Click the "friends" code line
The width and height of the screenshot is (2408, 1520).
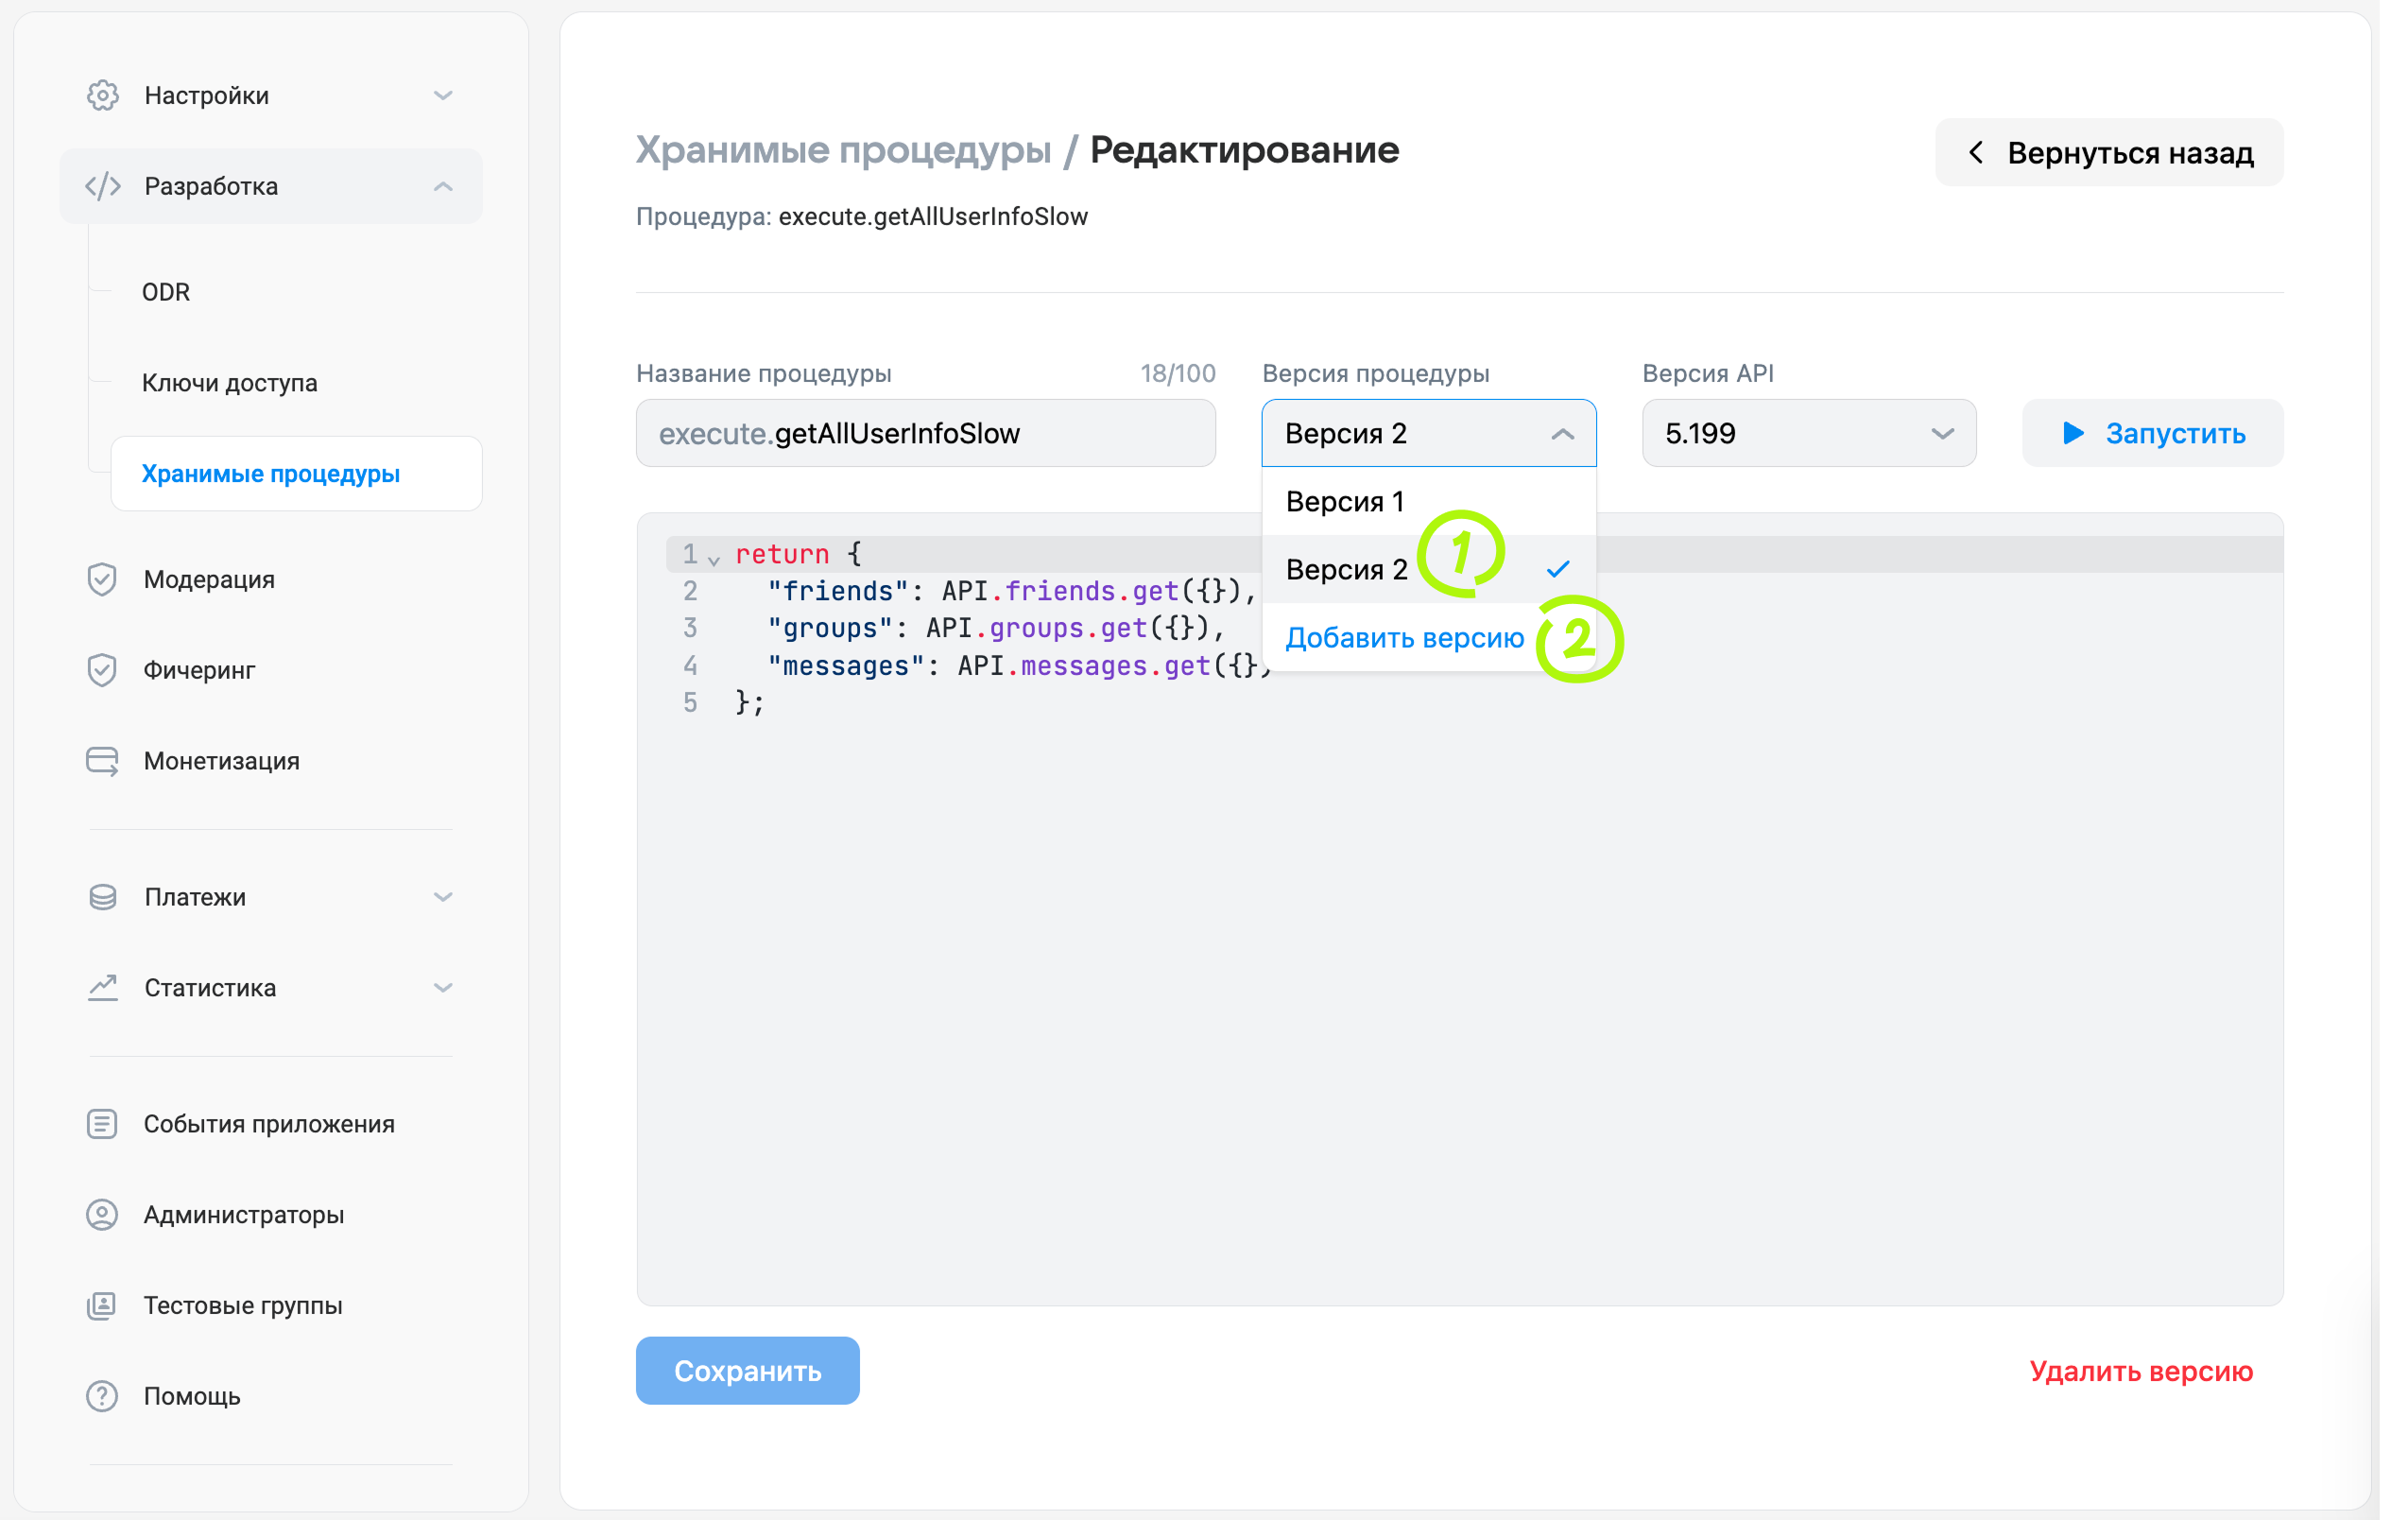point(1012,591)
